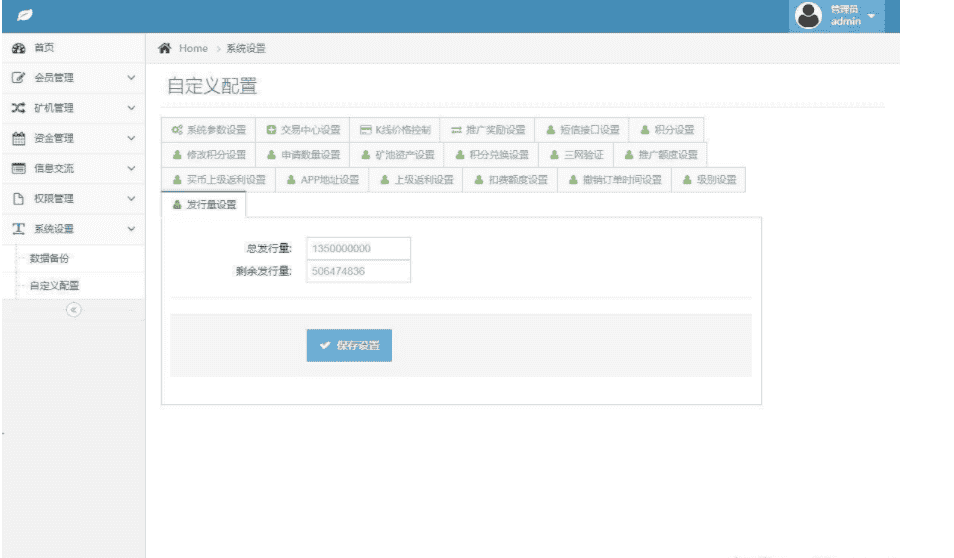
Task: Click the admin user avatar
Action: point(808,15)
